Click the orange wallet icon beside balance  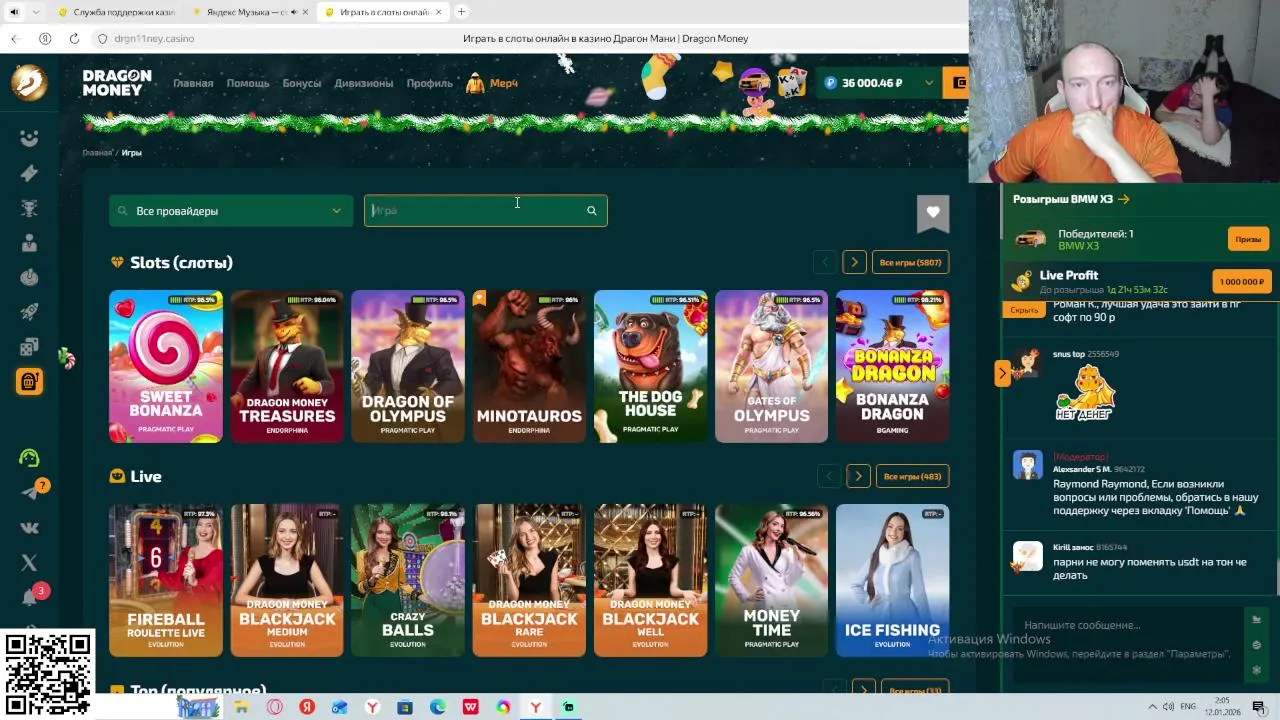tap(958, 83)
